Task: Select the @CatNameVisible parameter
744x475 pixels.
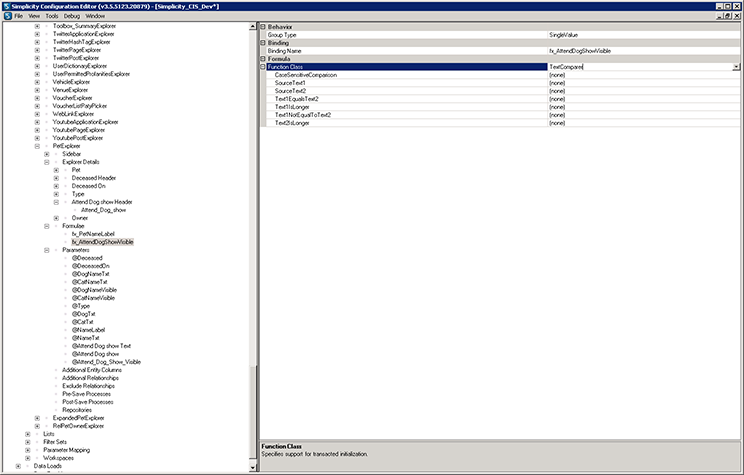Action: click(x=93, y=298)
